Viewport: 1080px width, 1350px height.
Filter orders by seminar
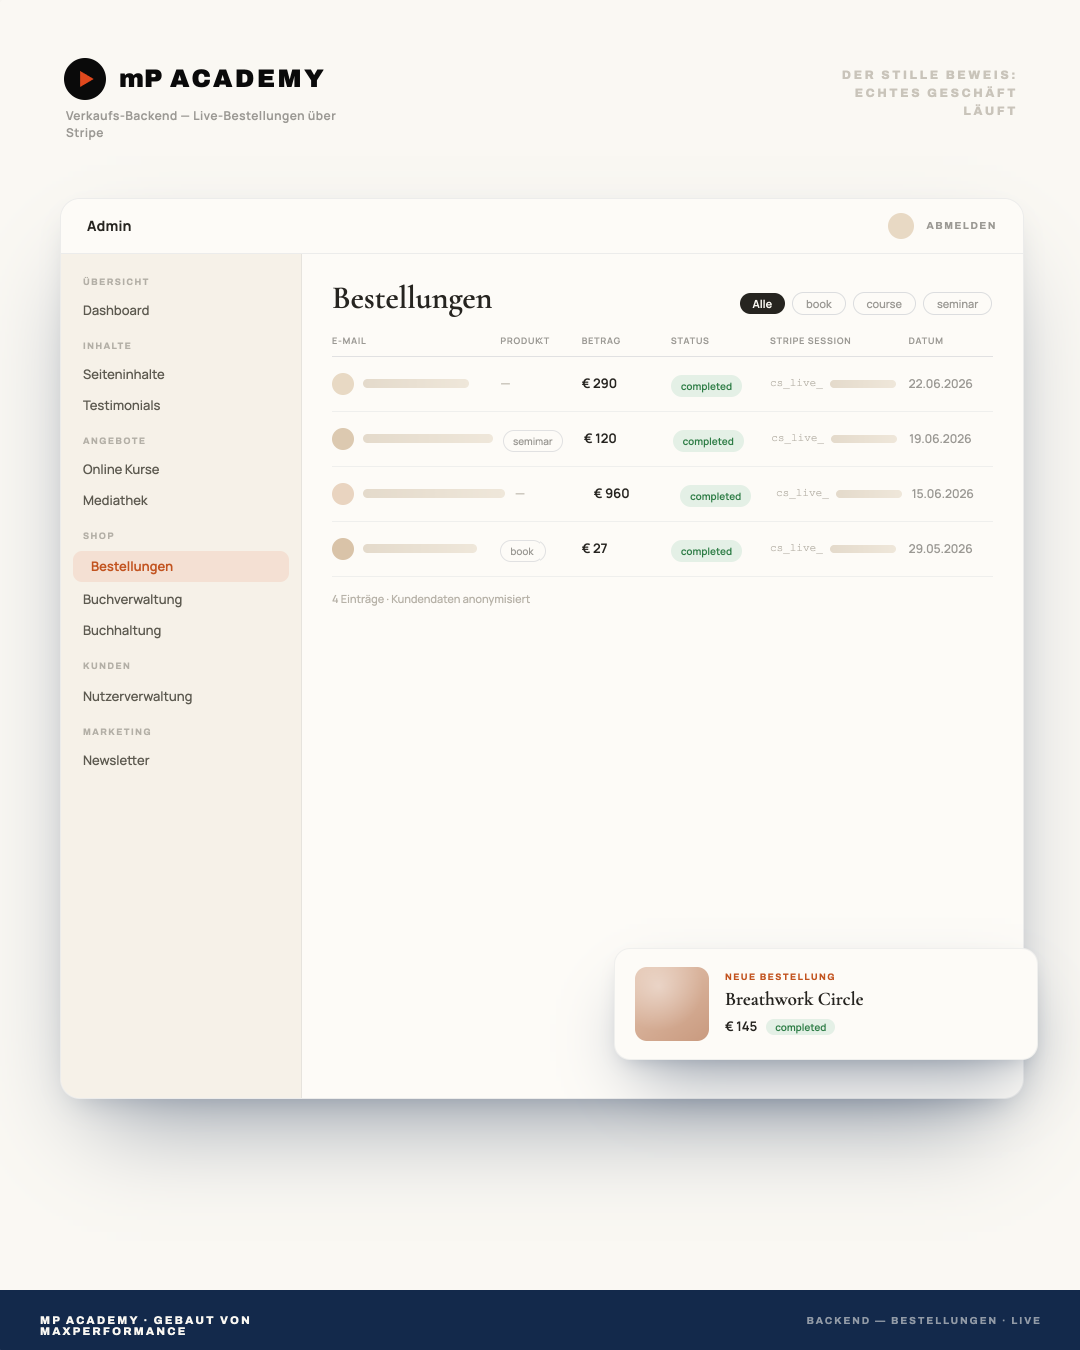pyautogui.click(x=957, y=304)
